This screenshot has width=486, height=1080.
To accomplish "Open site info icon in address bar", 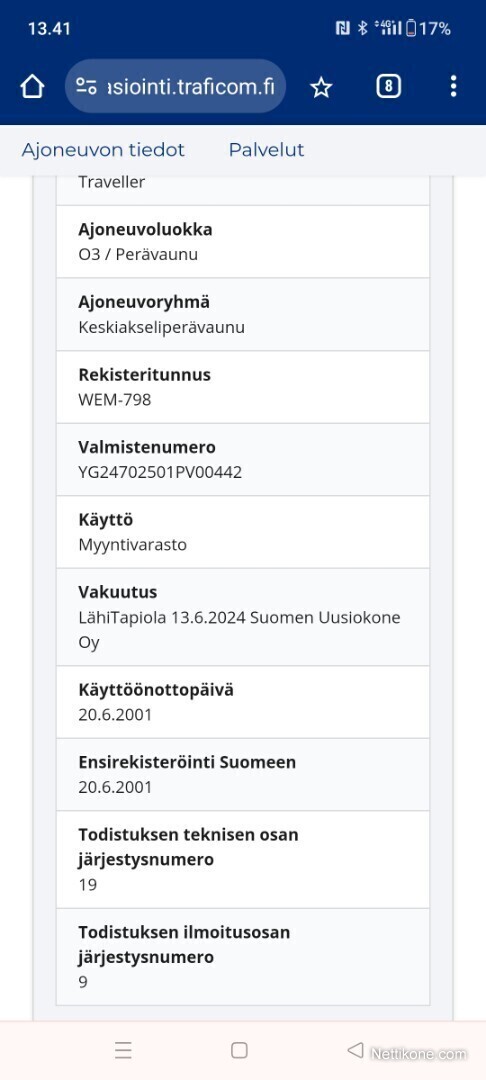I will pyautogui.click(x=87, y=87).
